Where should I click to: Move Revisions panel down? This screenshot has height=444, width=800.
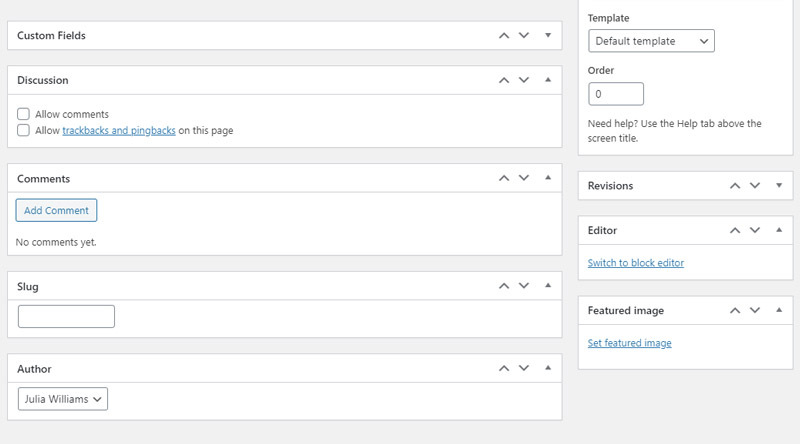click(755, 186)
